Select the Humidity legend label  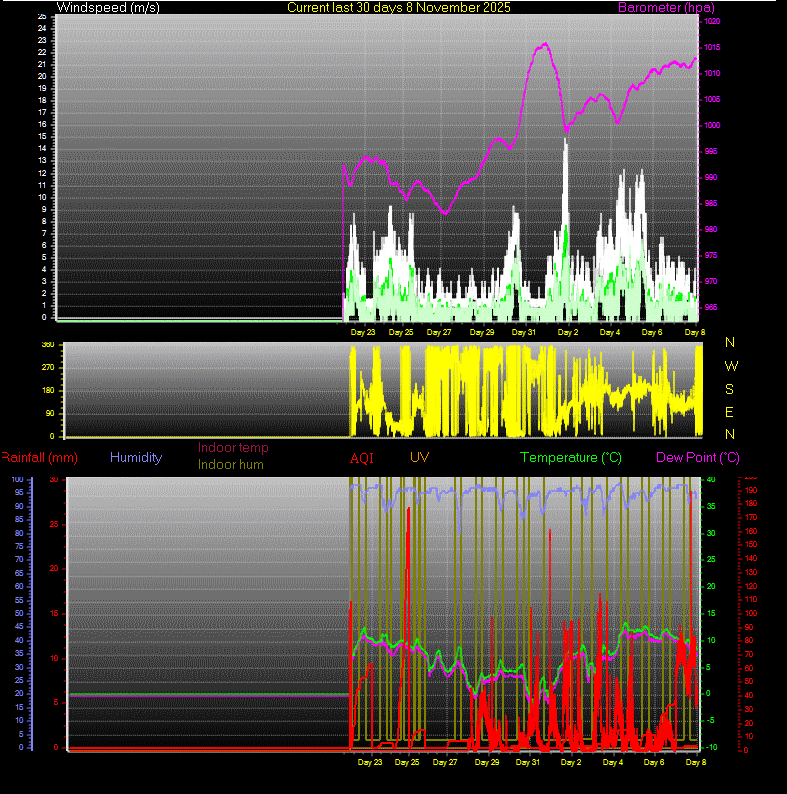pyautogui.click(x=136, y=457)
